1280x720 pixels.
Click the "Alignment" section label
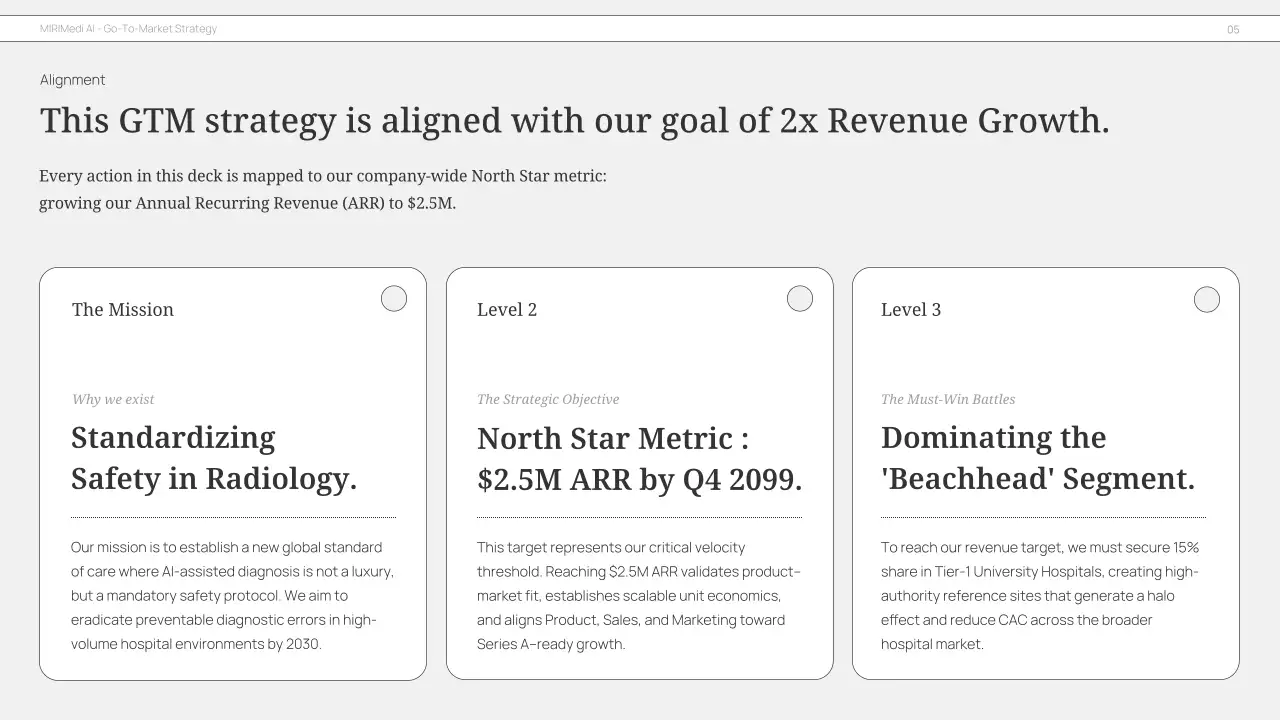coord(73,80)
